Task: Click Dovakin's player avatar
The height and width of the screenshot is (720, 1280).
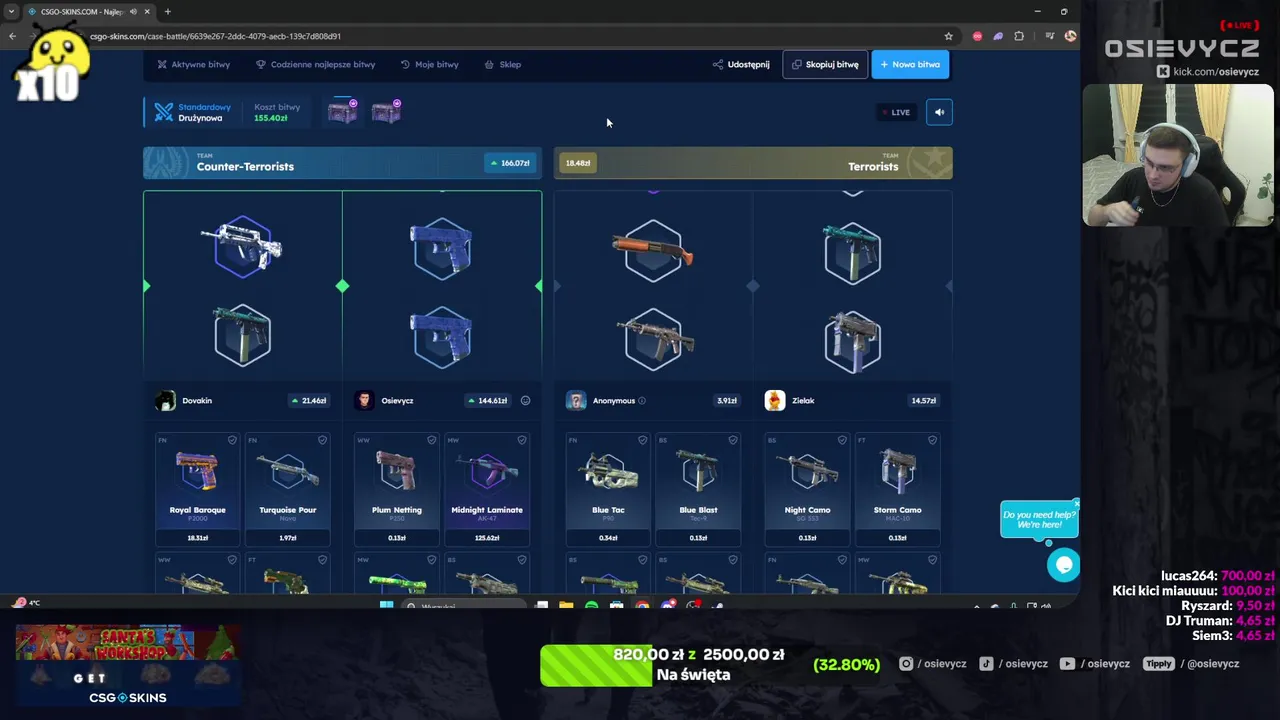Action: point(166,401)
